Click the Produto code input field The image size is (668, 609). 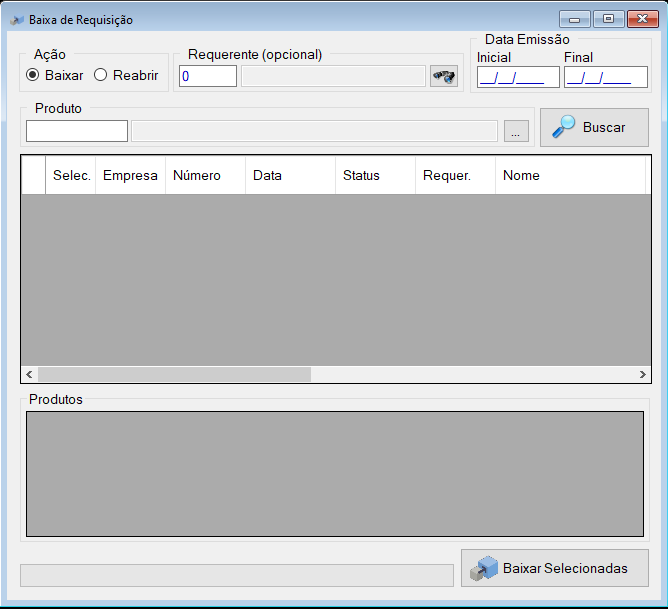click(x=77, y=131)
